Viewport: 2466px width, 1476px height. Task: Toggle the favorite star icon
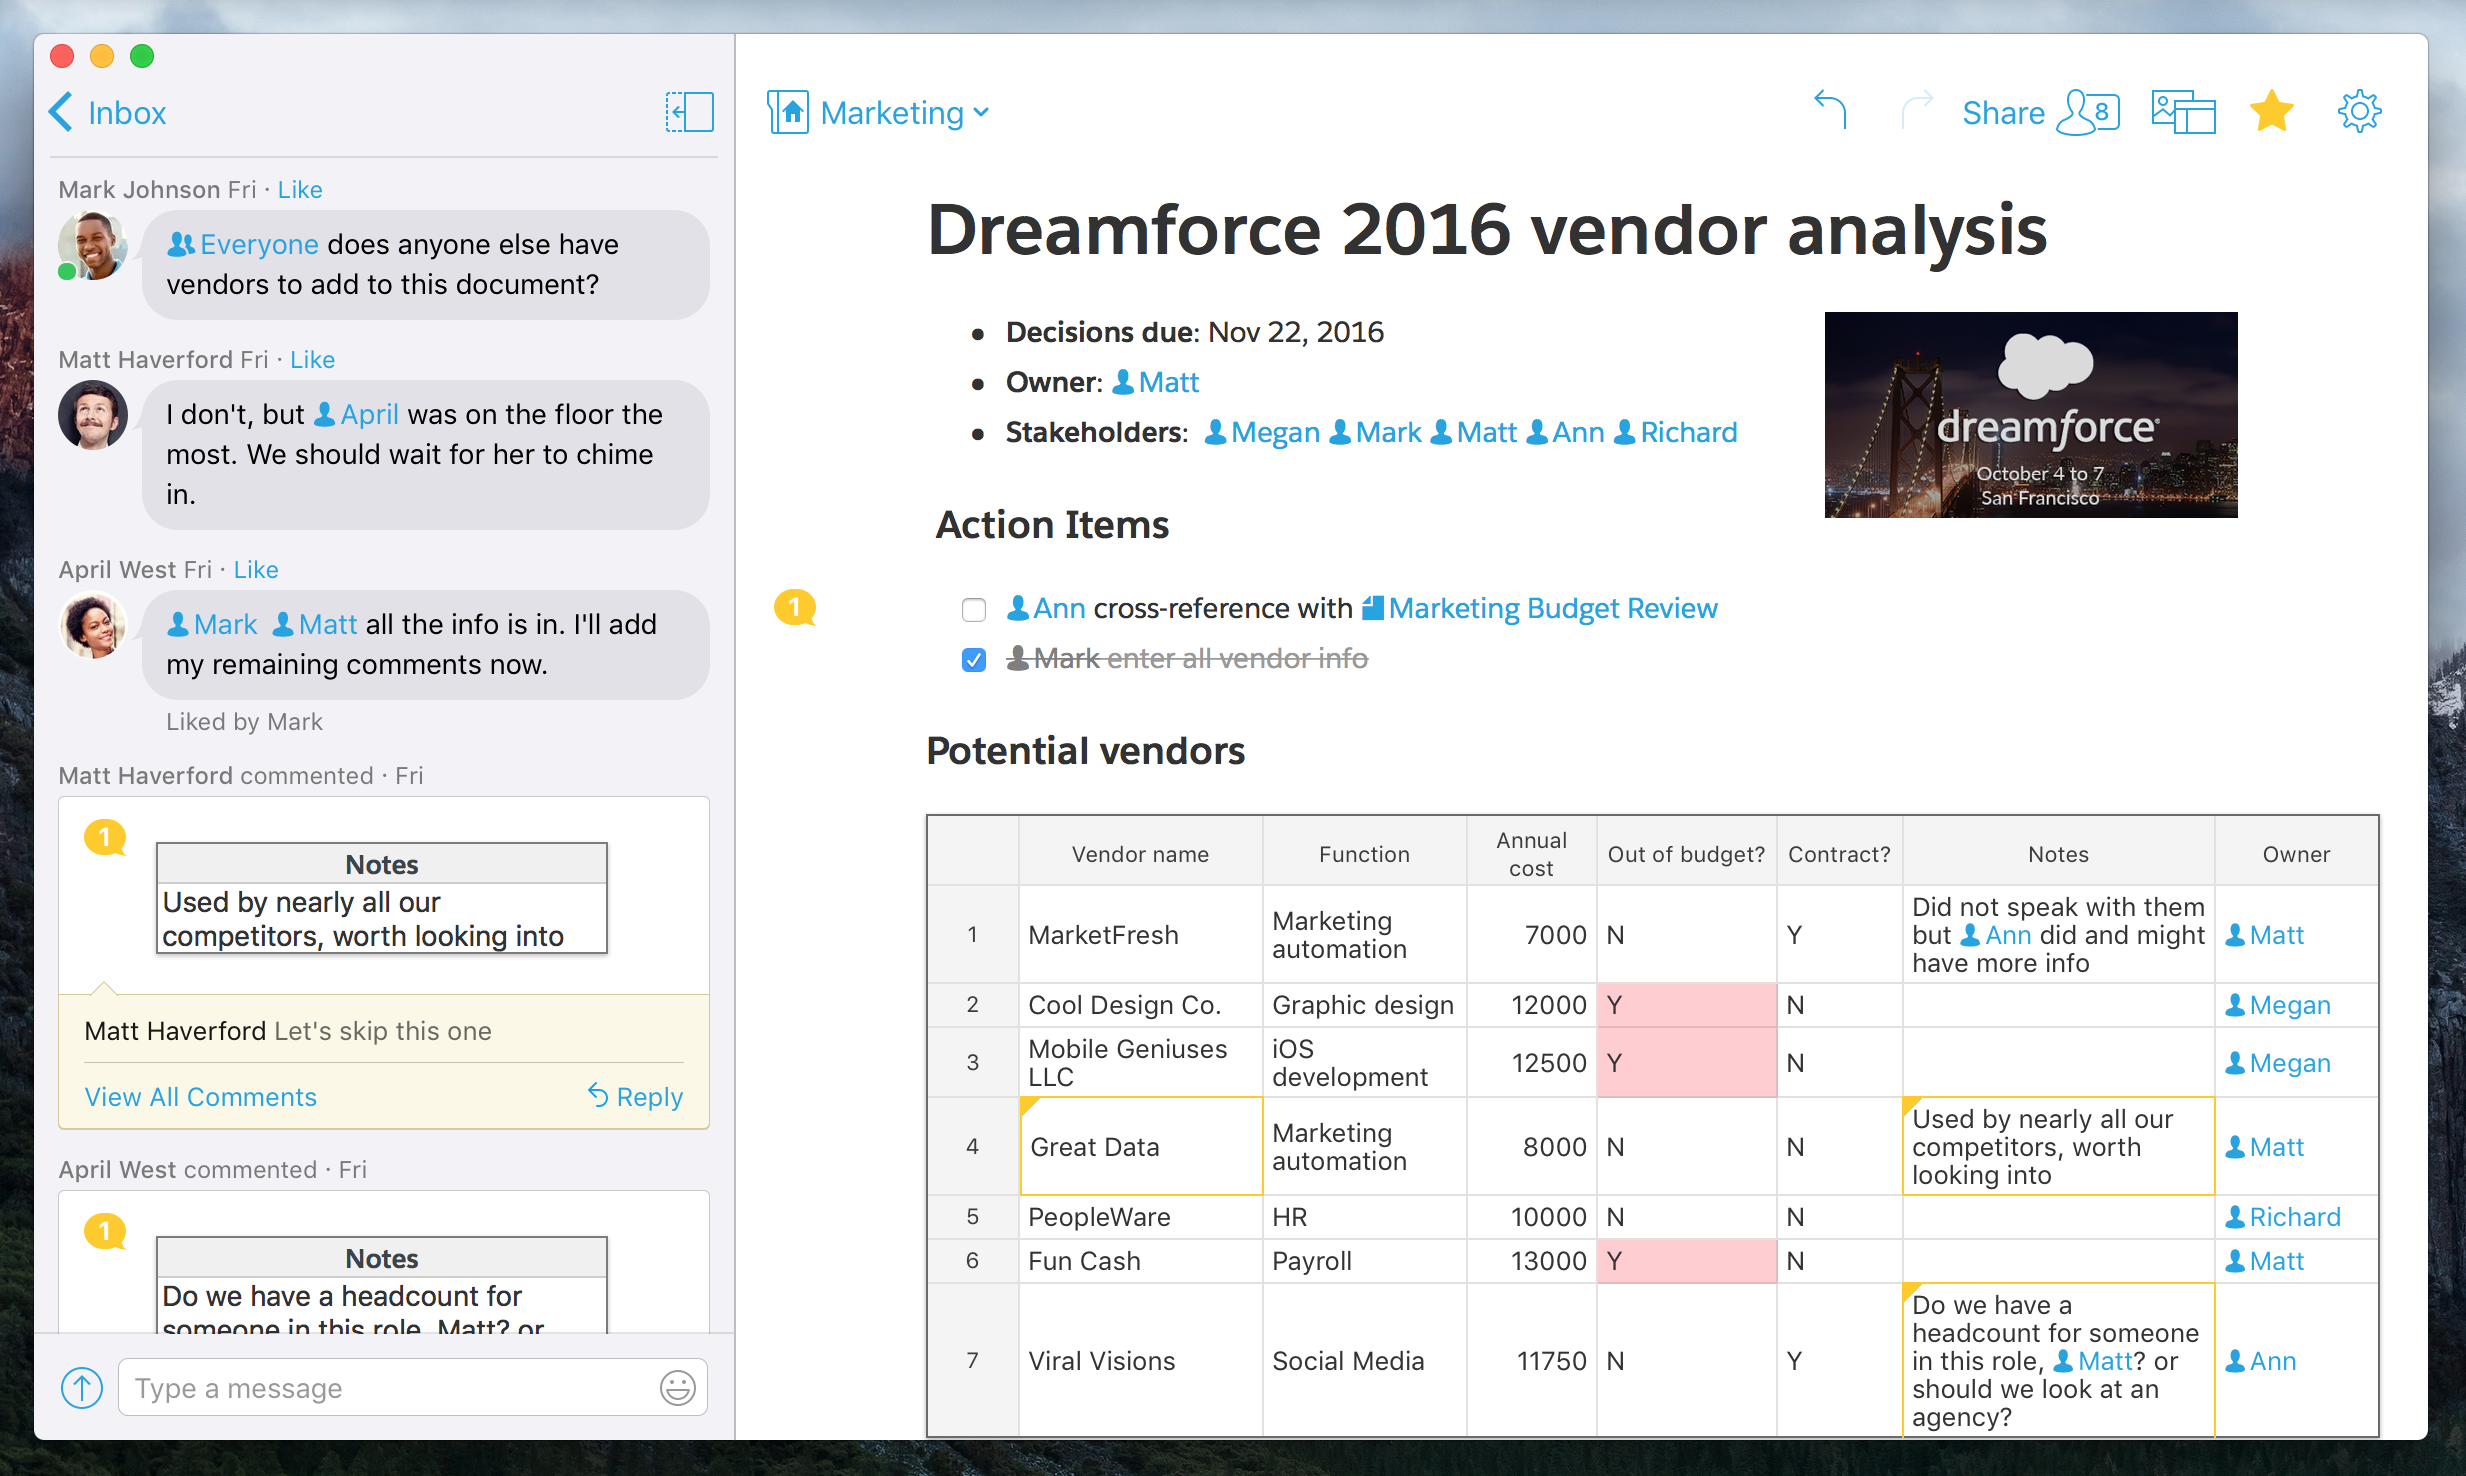pyautogui.click(x=2271, y=111)
